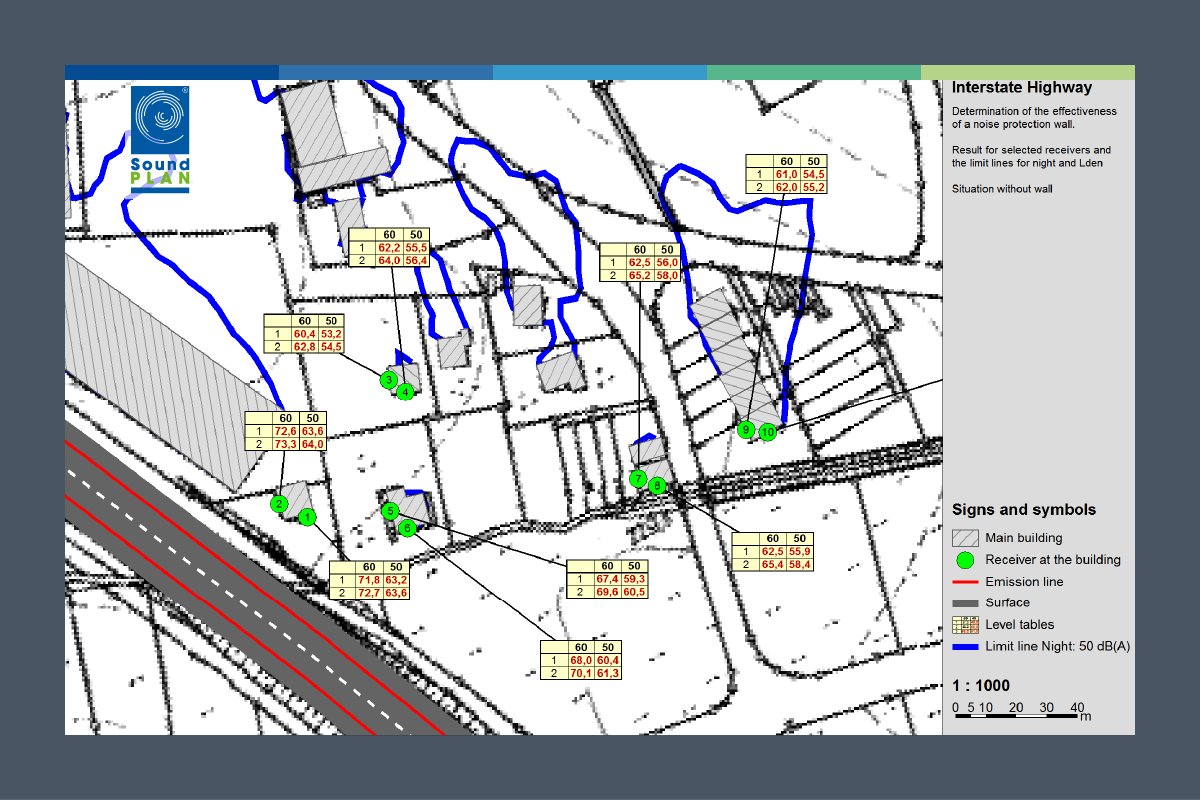Click 'Limit line Night: 50 dB(A)' label
Image resolution: width=1200 pixels, height=800 pixels.
(x=1058, y=647)
